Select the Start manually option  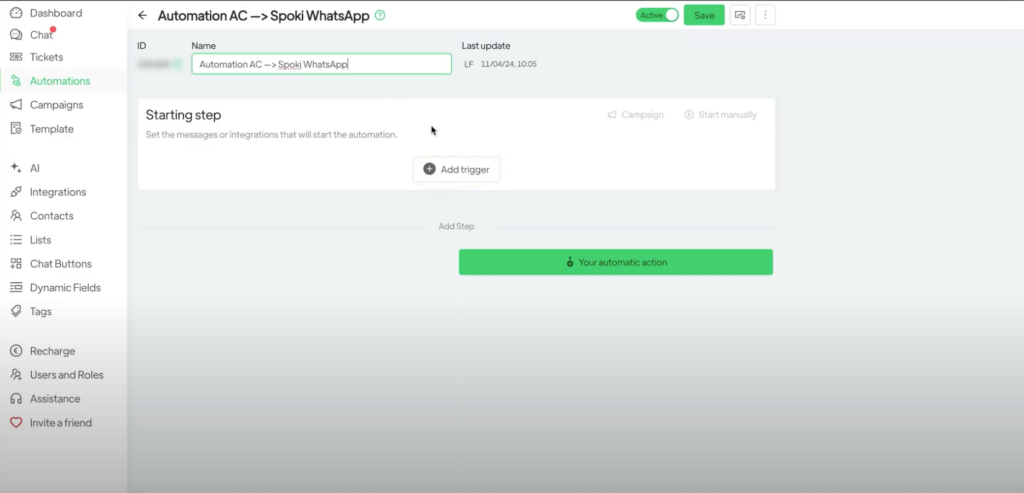(x=720, y=115)
